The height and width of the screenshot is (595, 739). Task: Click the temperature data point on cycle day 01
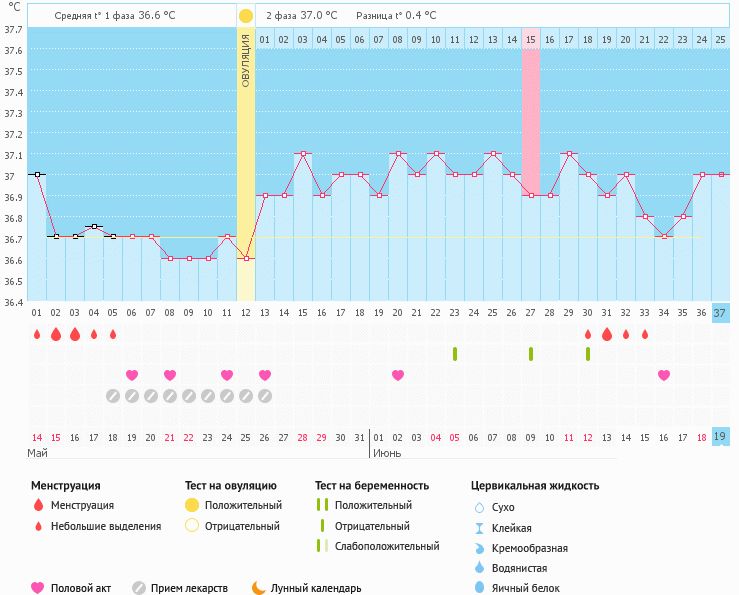(x=37, y=174)
